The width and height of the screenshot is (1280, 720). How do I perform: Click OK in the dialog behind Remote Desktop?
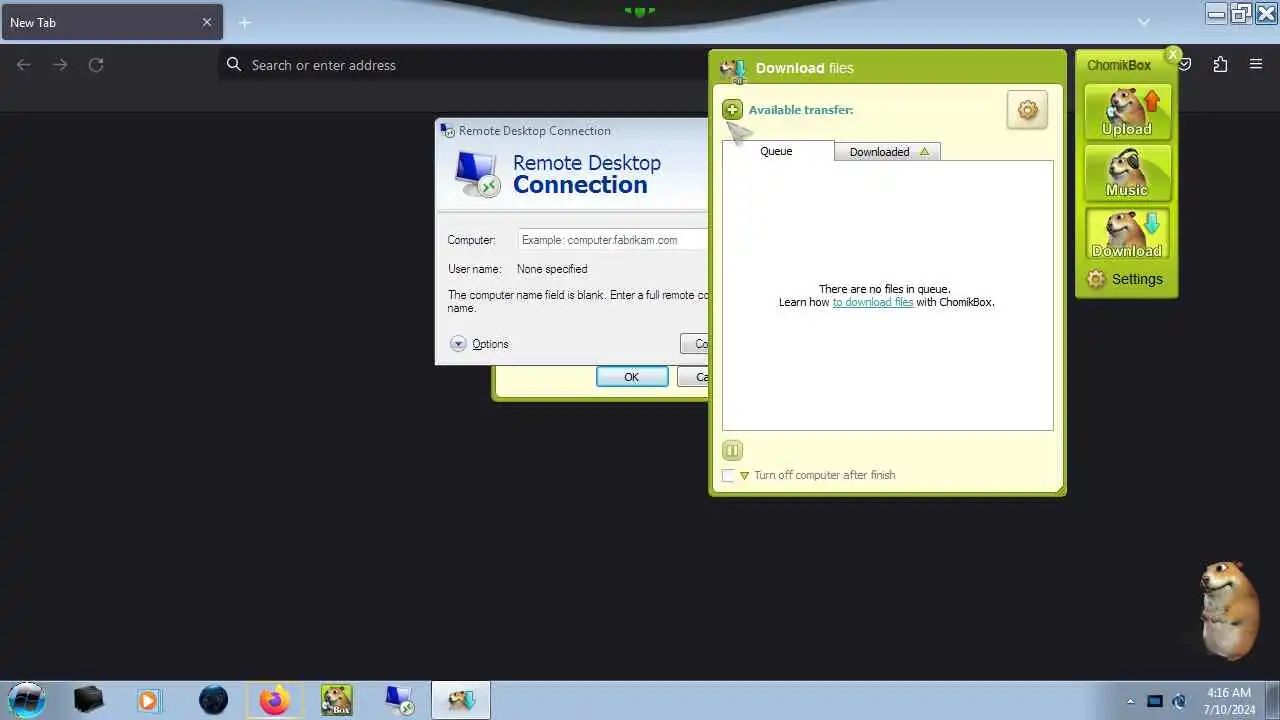coord(632,377)
